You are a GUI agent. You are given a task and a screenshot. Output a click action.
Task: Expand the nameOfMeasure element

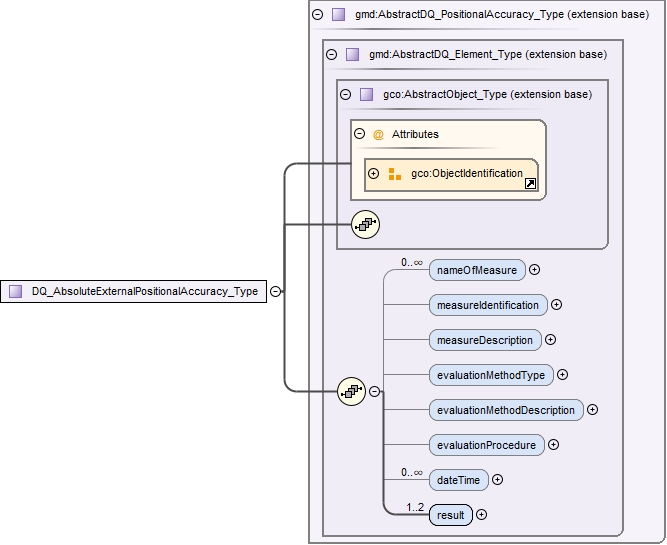(x=535, y=269)
